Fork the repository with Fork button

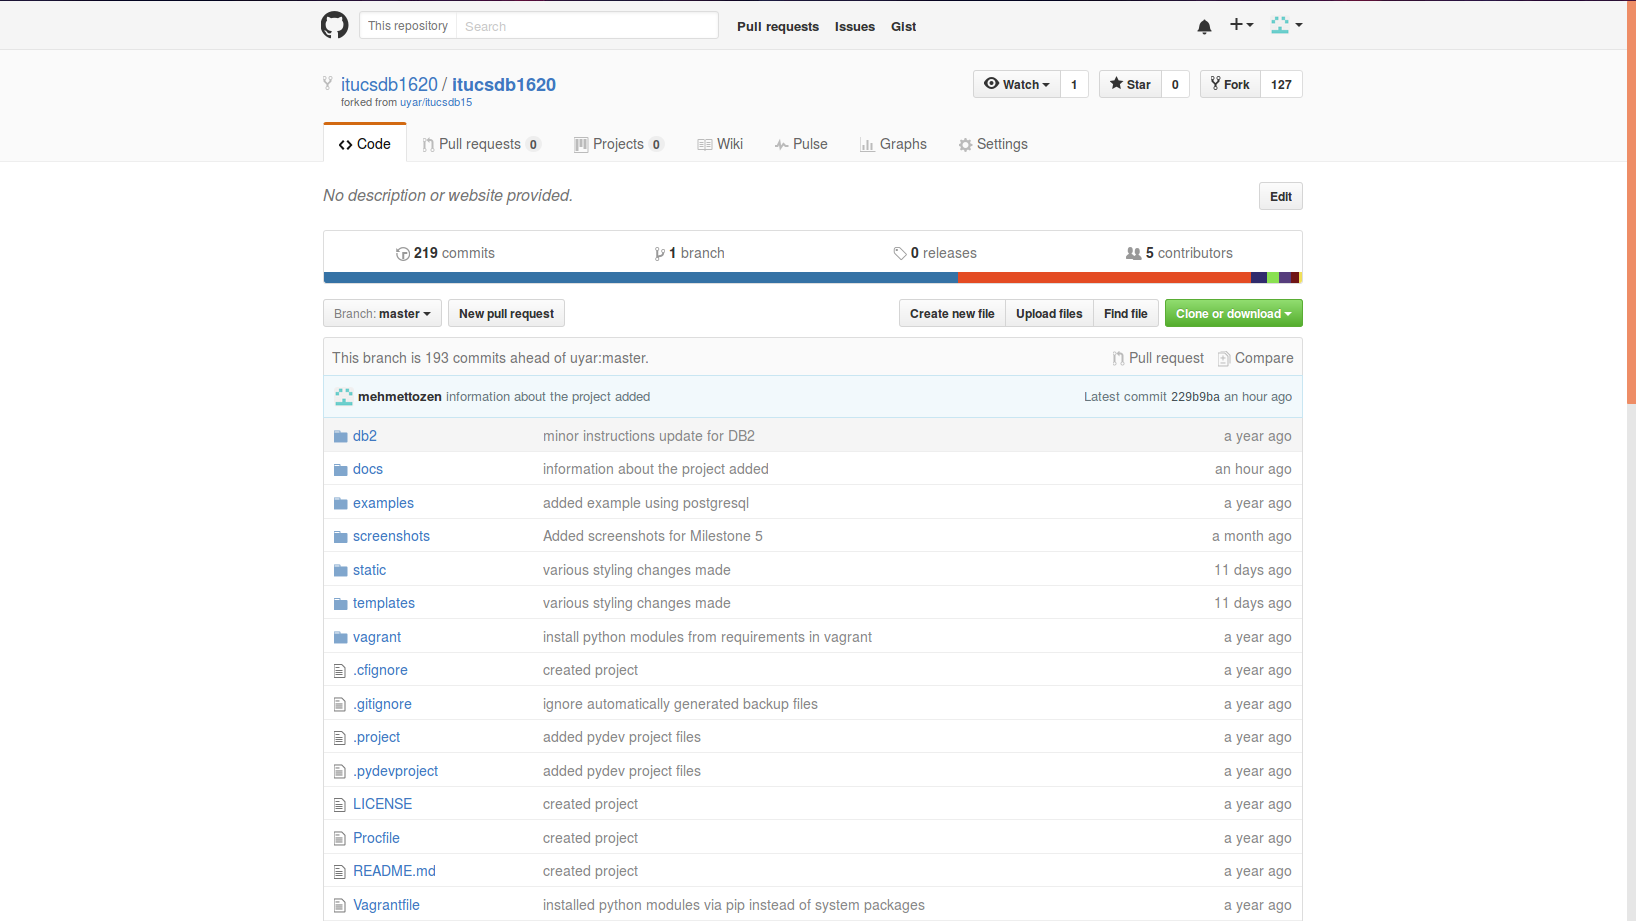[1230, 84]
